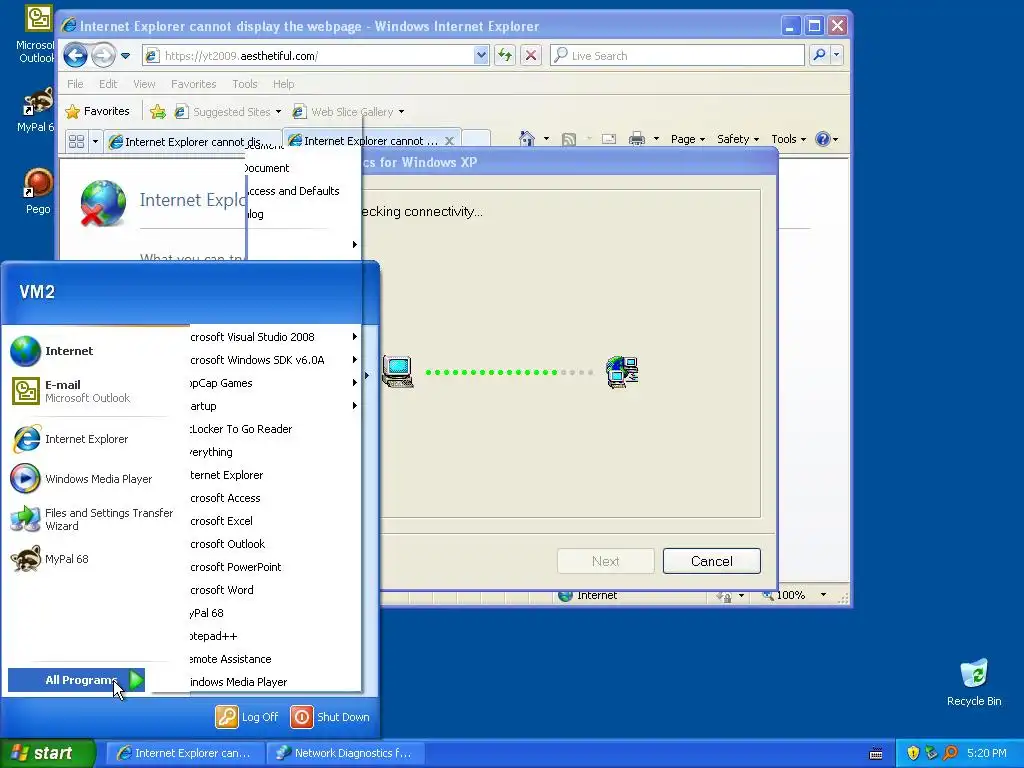The image size is (1024, 768).
Task: Open BitLocker To Go Reader entry
Action: pyautogui.click(x=274, y=429)
